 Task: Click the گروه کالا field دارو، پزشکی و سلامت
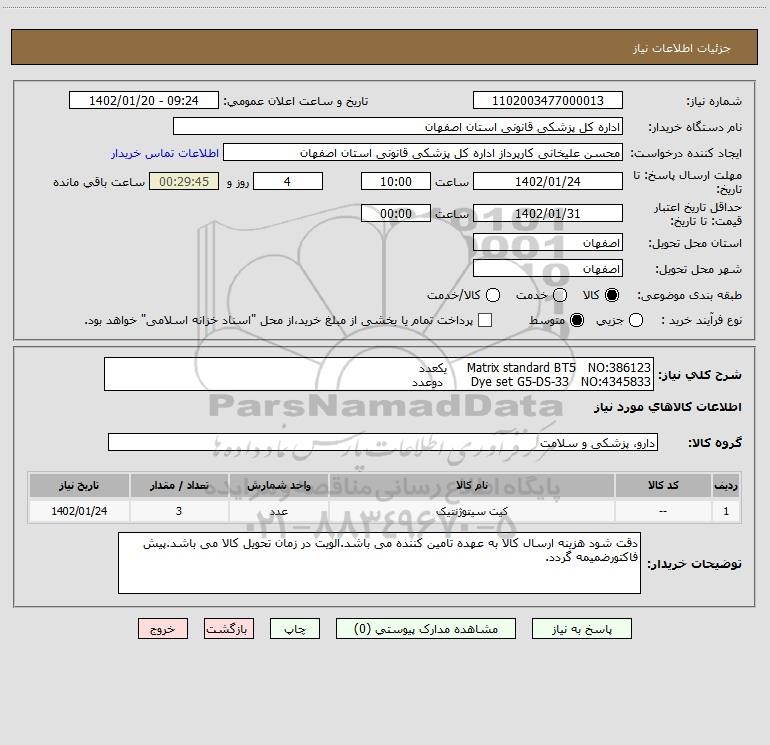383,442
